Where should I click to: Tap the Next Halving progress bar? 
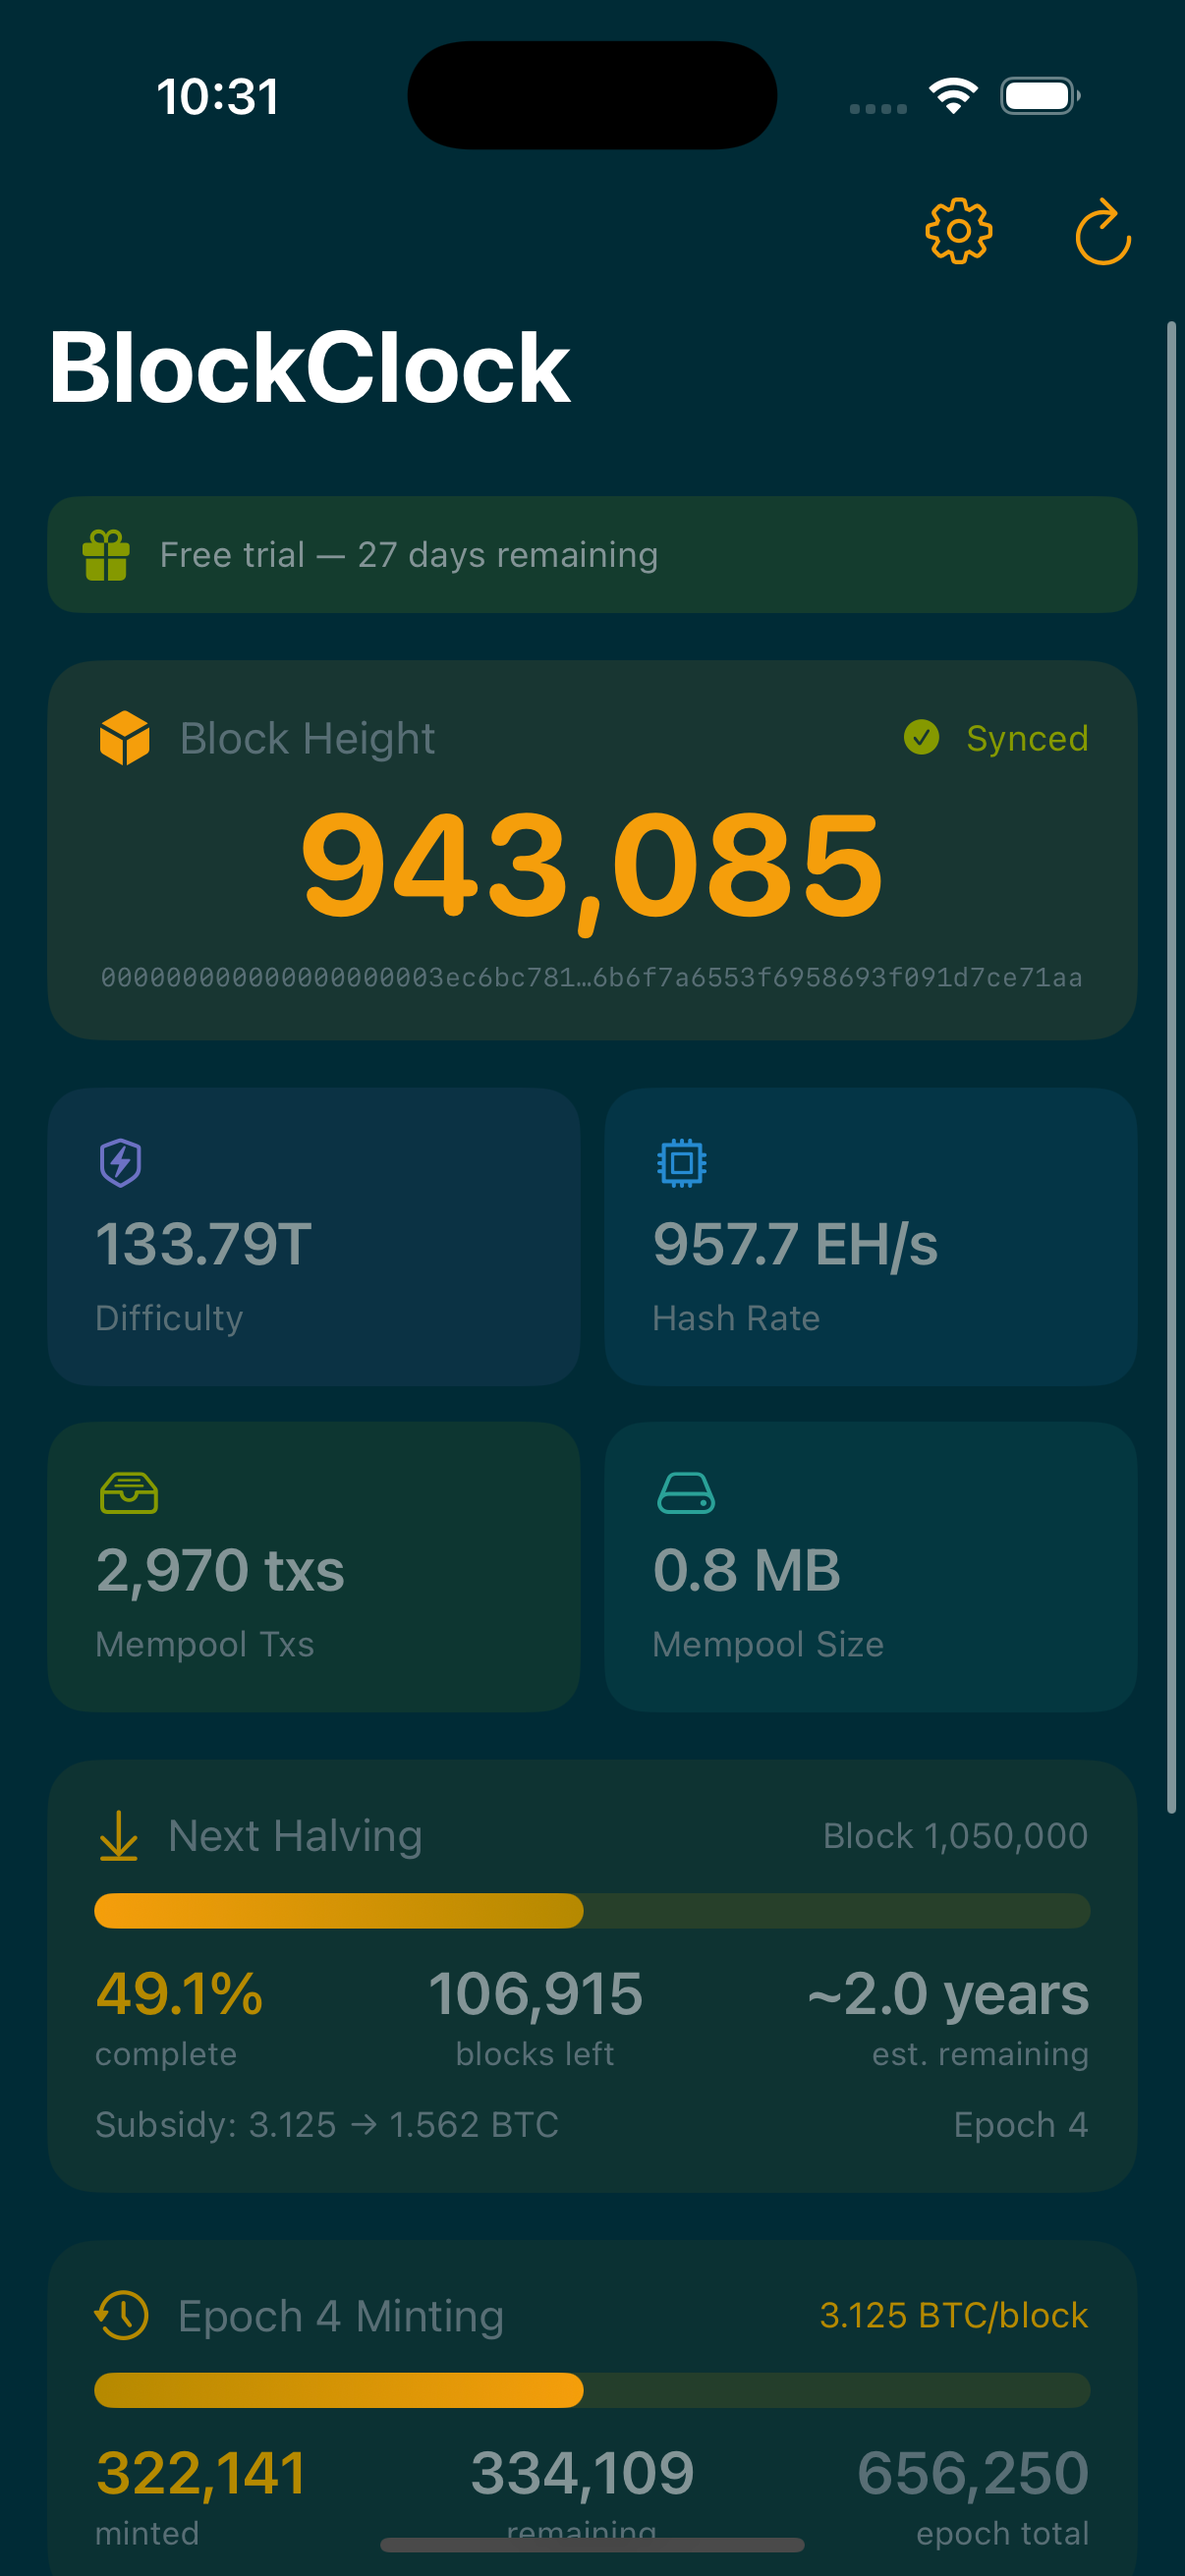pyautogui.click(x=592, y=1911)
